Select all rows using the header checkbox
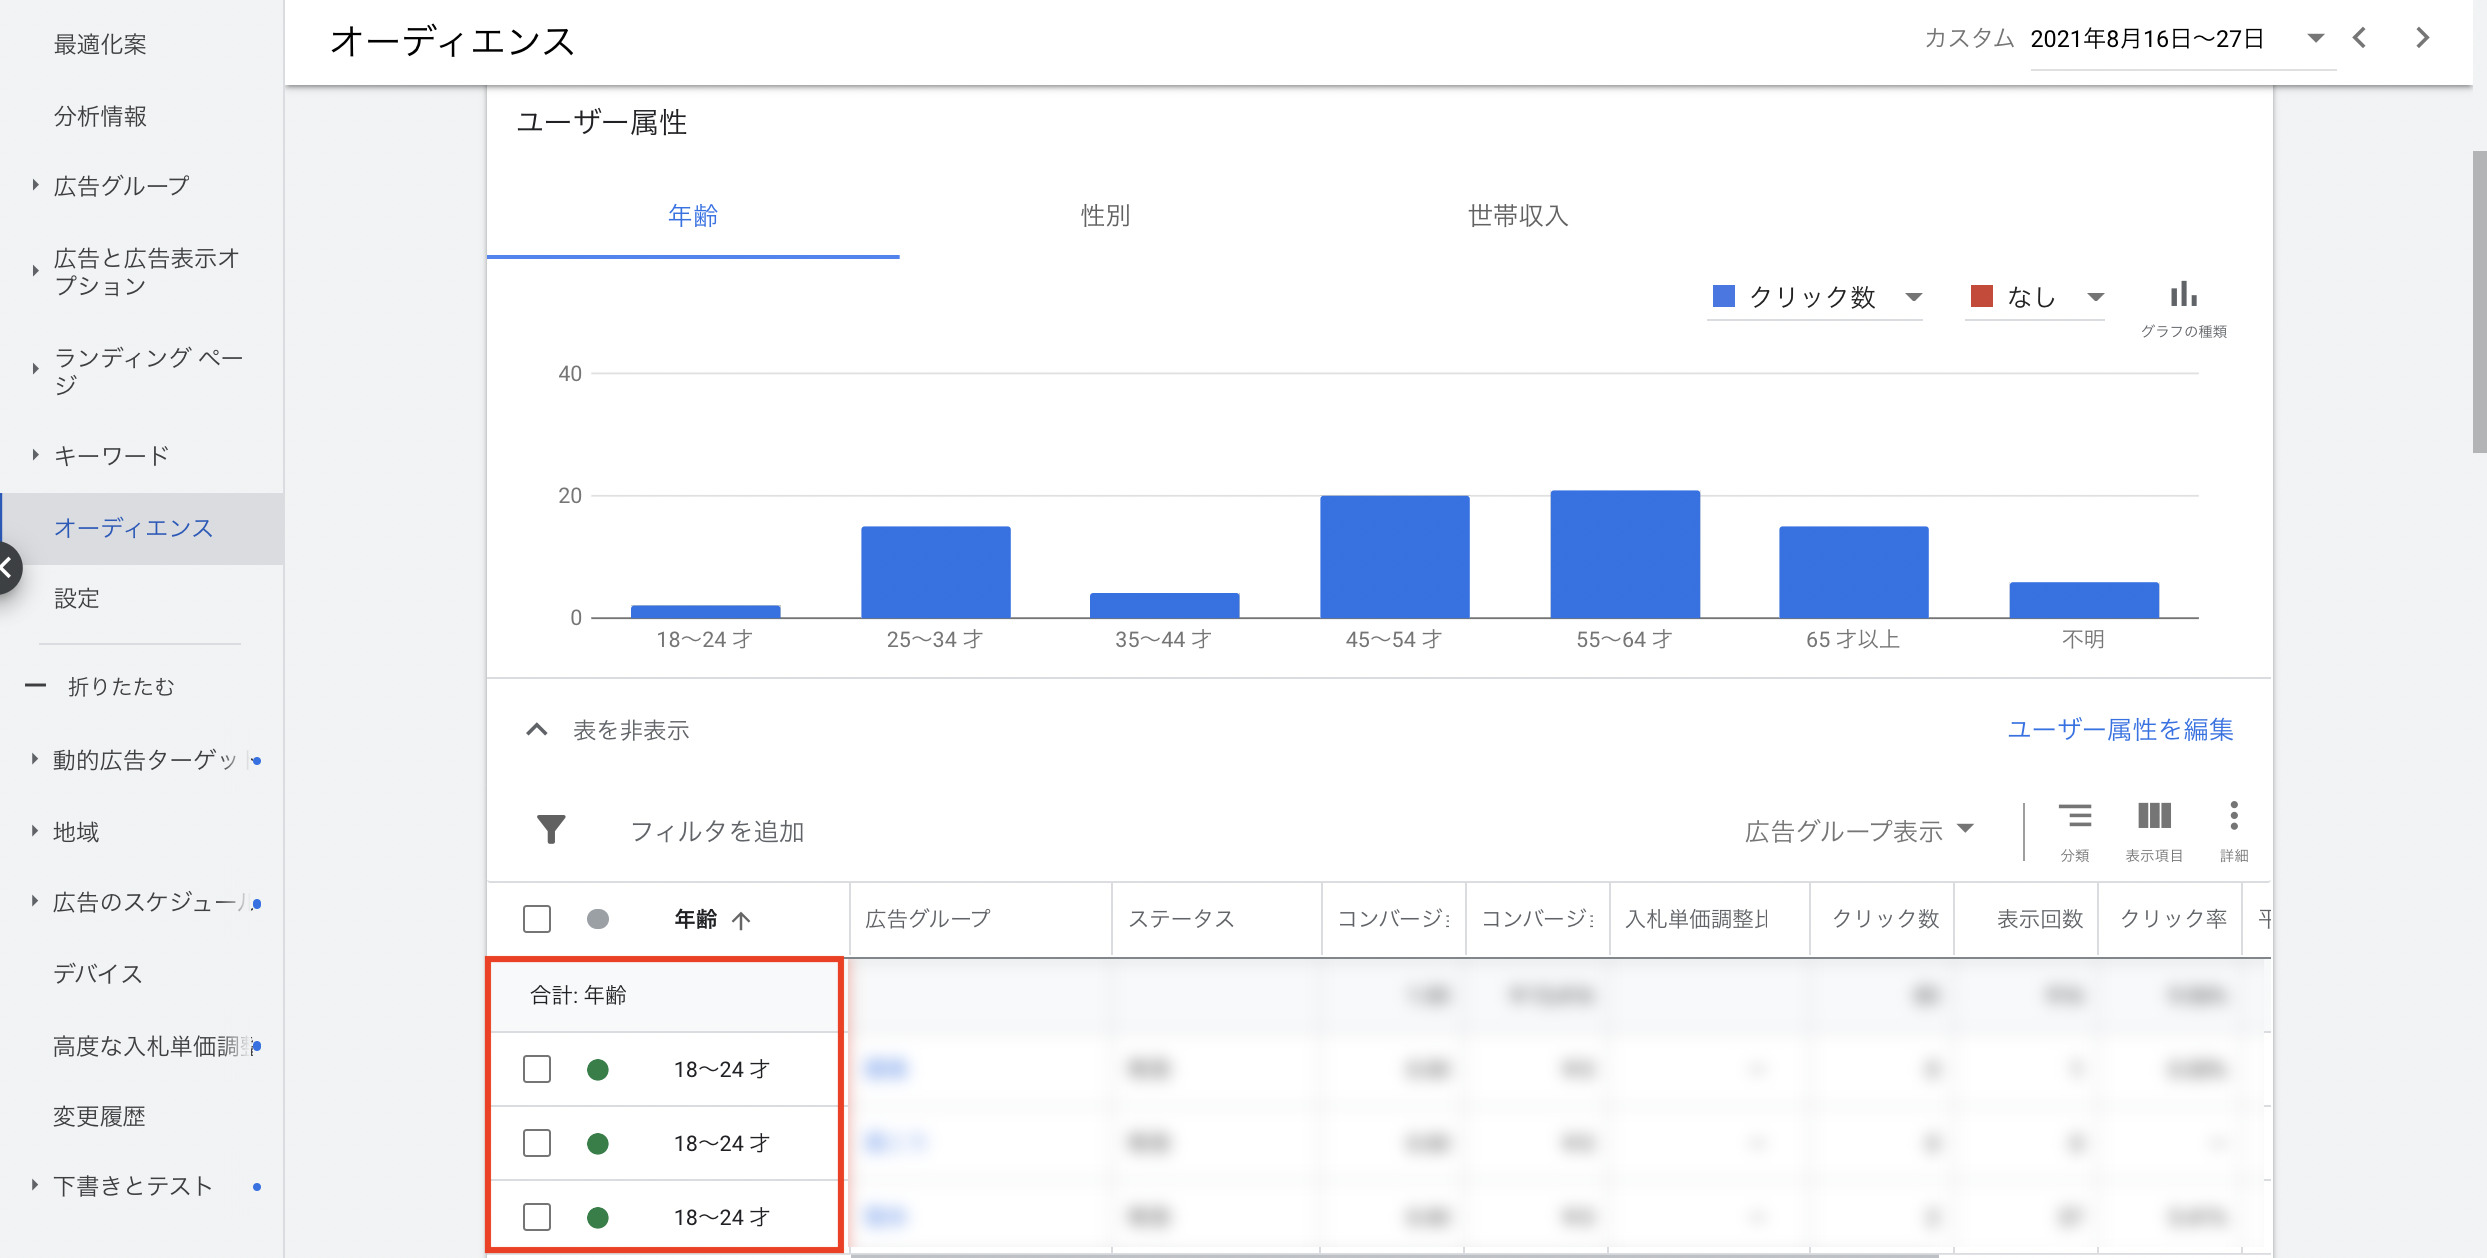Screen dimensions: 2487x1258 [537, 918]
